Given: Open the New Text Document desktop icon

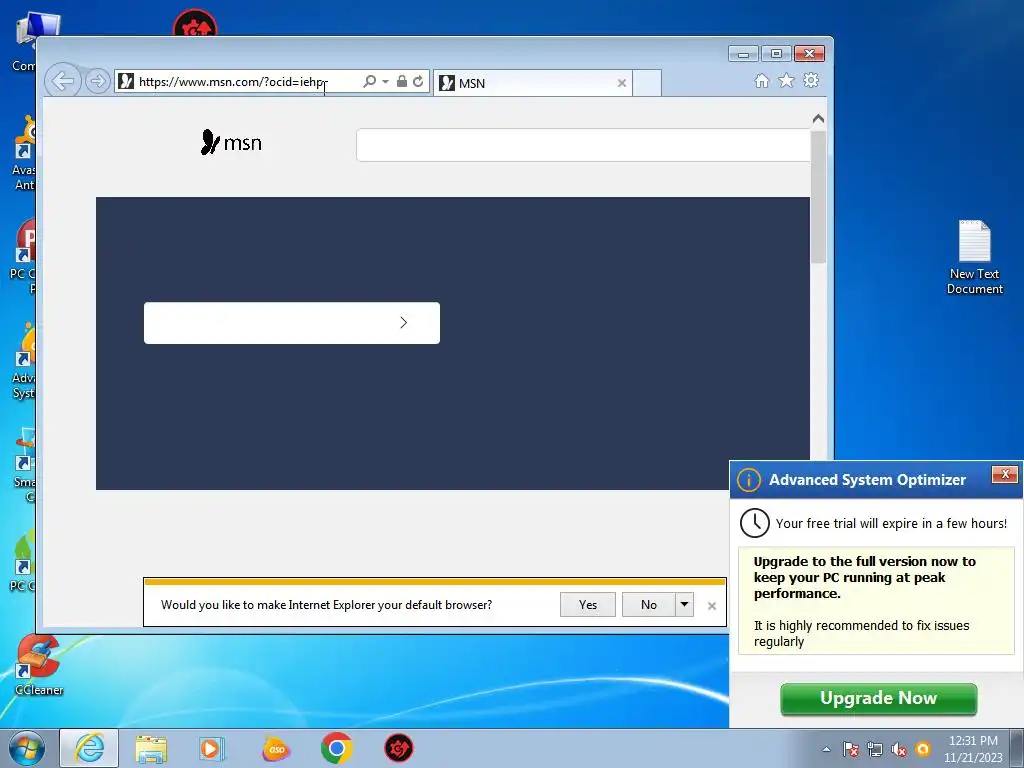Looking at the screenshot, I should pos(974,257).
